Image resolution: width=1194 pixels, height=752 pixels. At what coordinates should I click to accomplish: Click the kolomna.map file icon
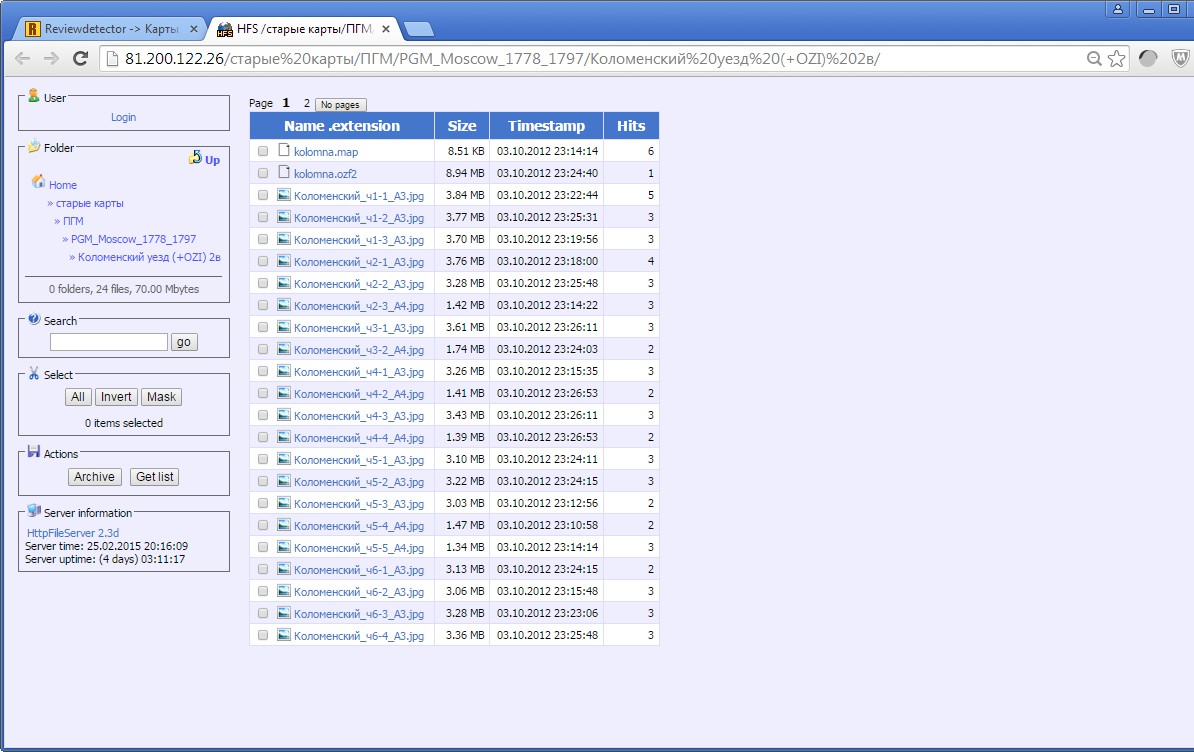(x=284, y=151)
